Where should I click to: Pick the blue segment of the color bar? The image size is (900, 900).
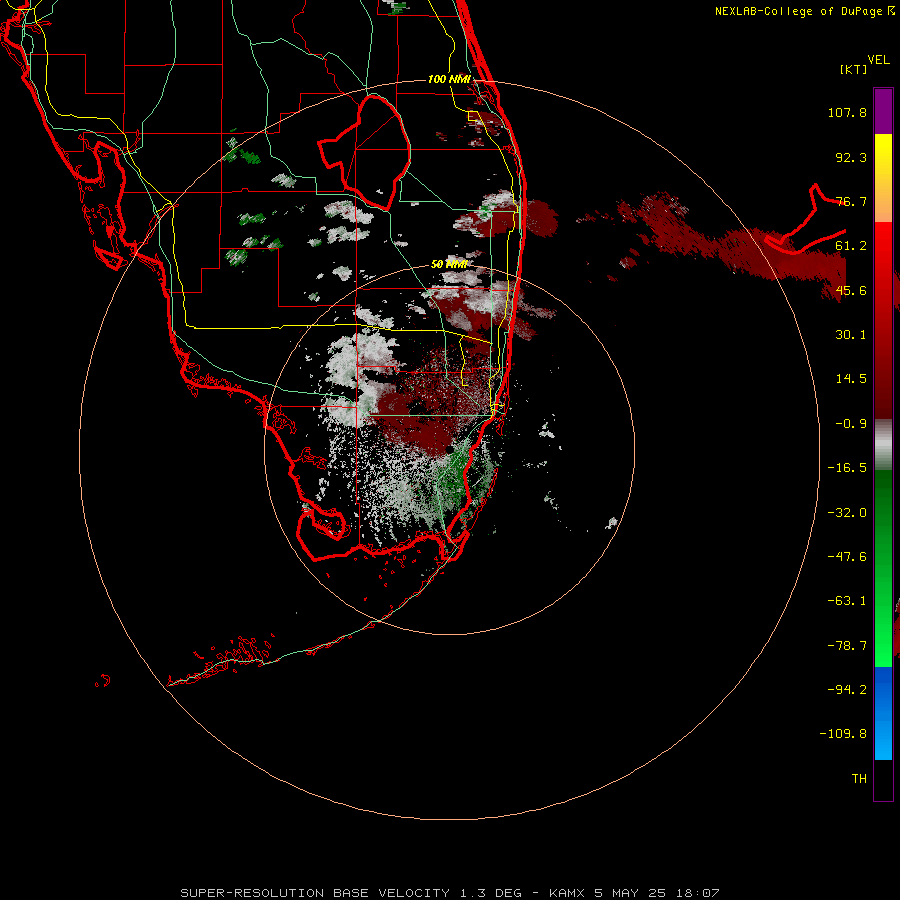883,713
